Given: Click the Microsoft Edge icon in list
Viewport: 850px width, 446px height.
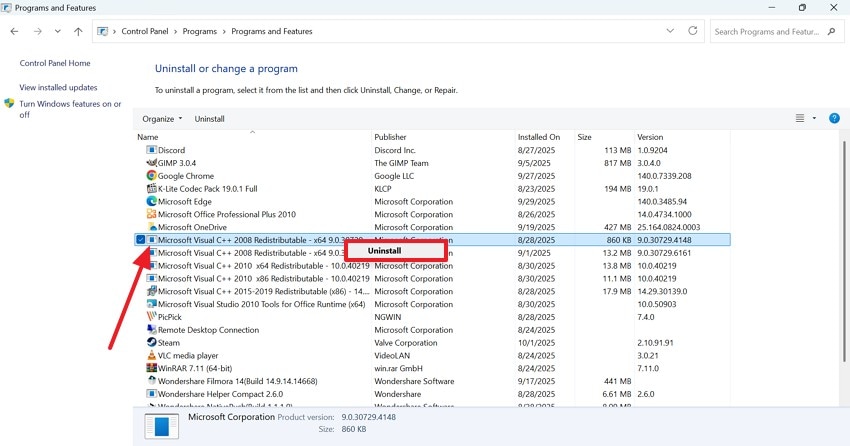Looking at the screenshot, I should coord(152,201).
